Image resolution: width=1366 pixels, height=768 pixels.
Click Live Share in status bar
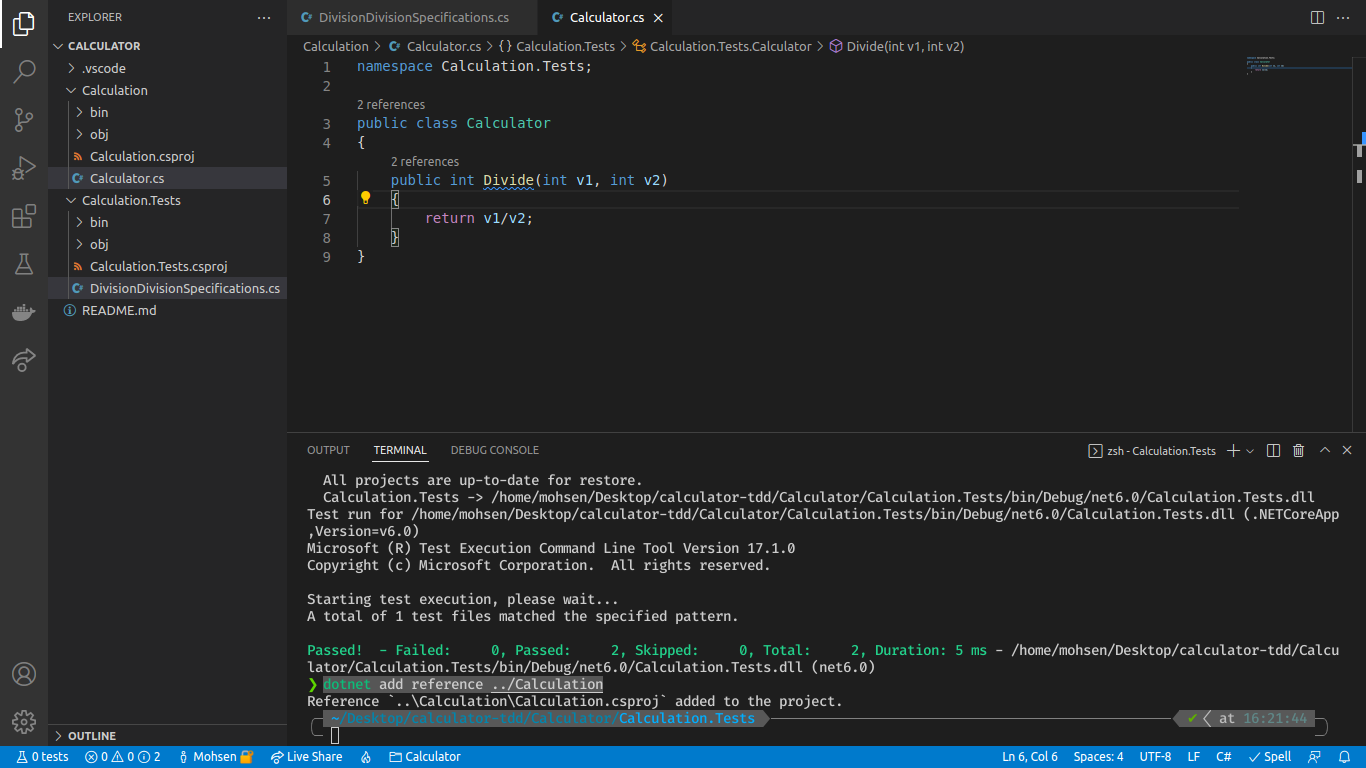coord(306,757)
